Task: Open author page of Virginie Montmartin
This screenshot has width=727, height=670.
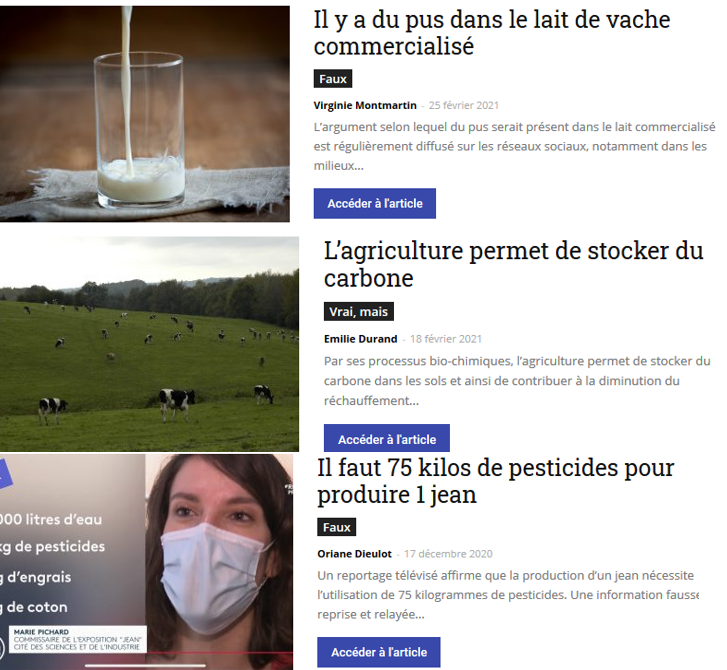Action: pos(365,105)
